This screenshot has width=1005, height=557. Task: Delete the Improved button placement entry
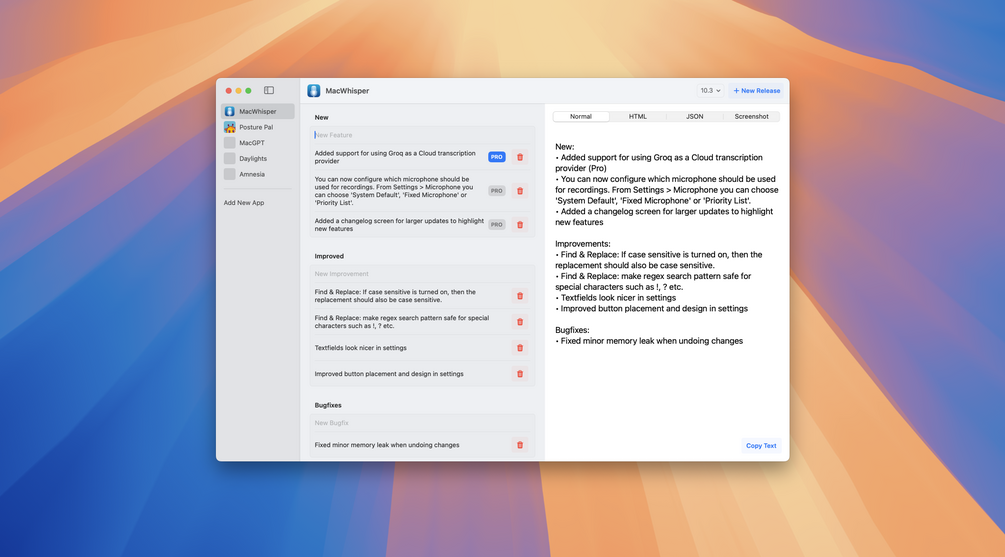(x=520, y=374)
